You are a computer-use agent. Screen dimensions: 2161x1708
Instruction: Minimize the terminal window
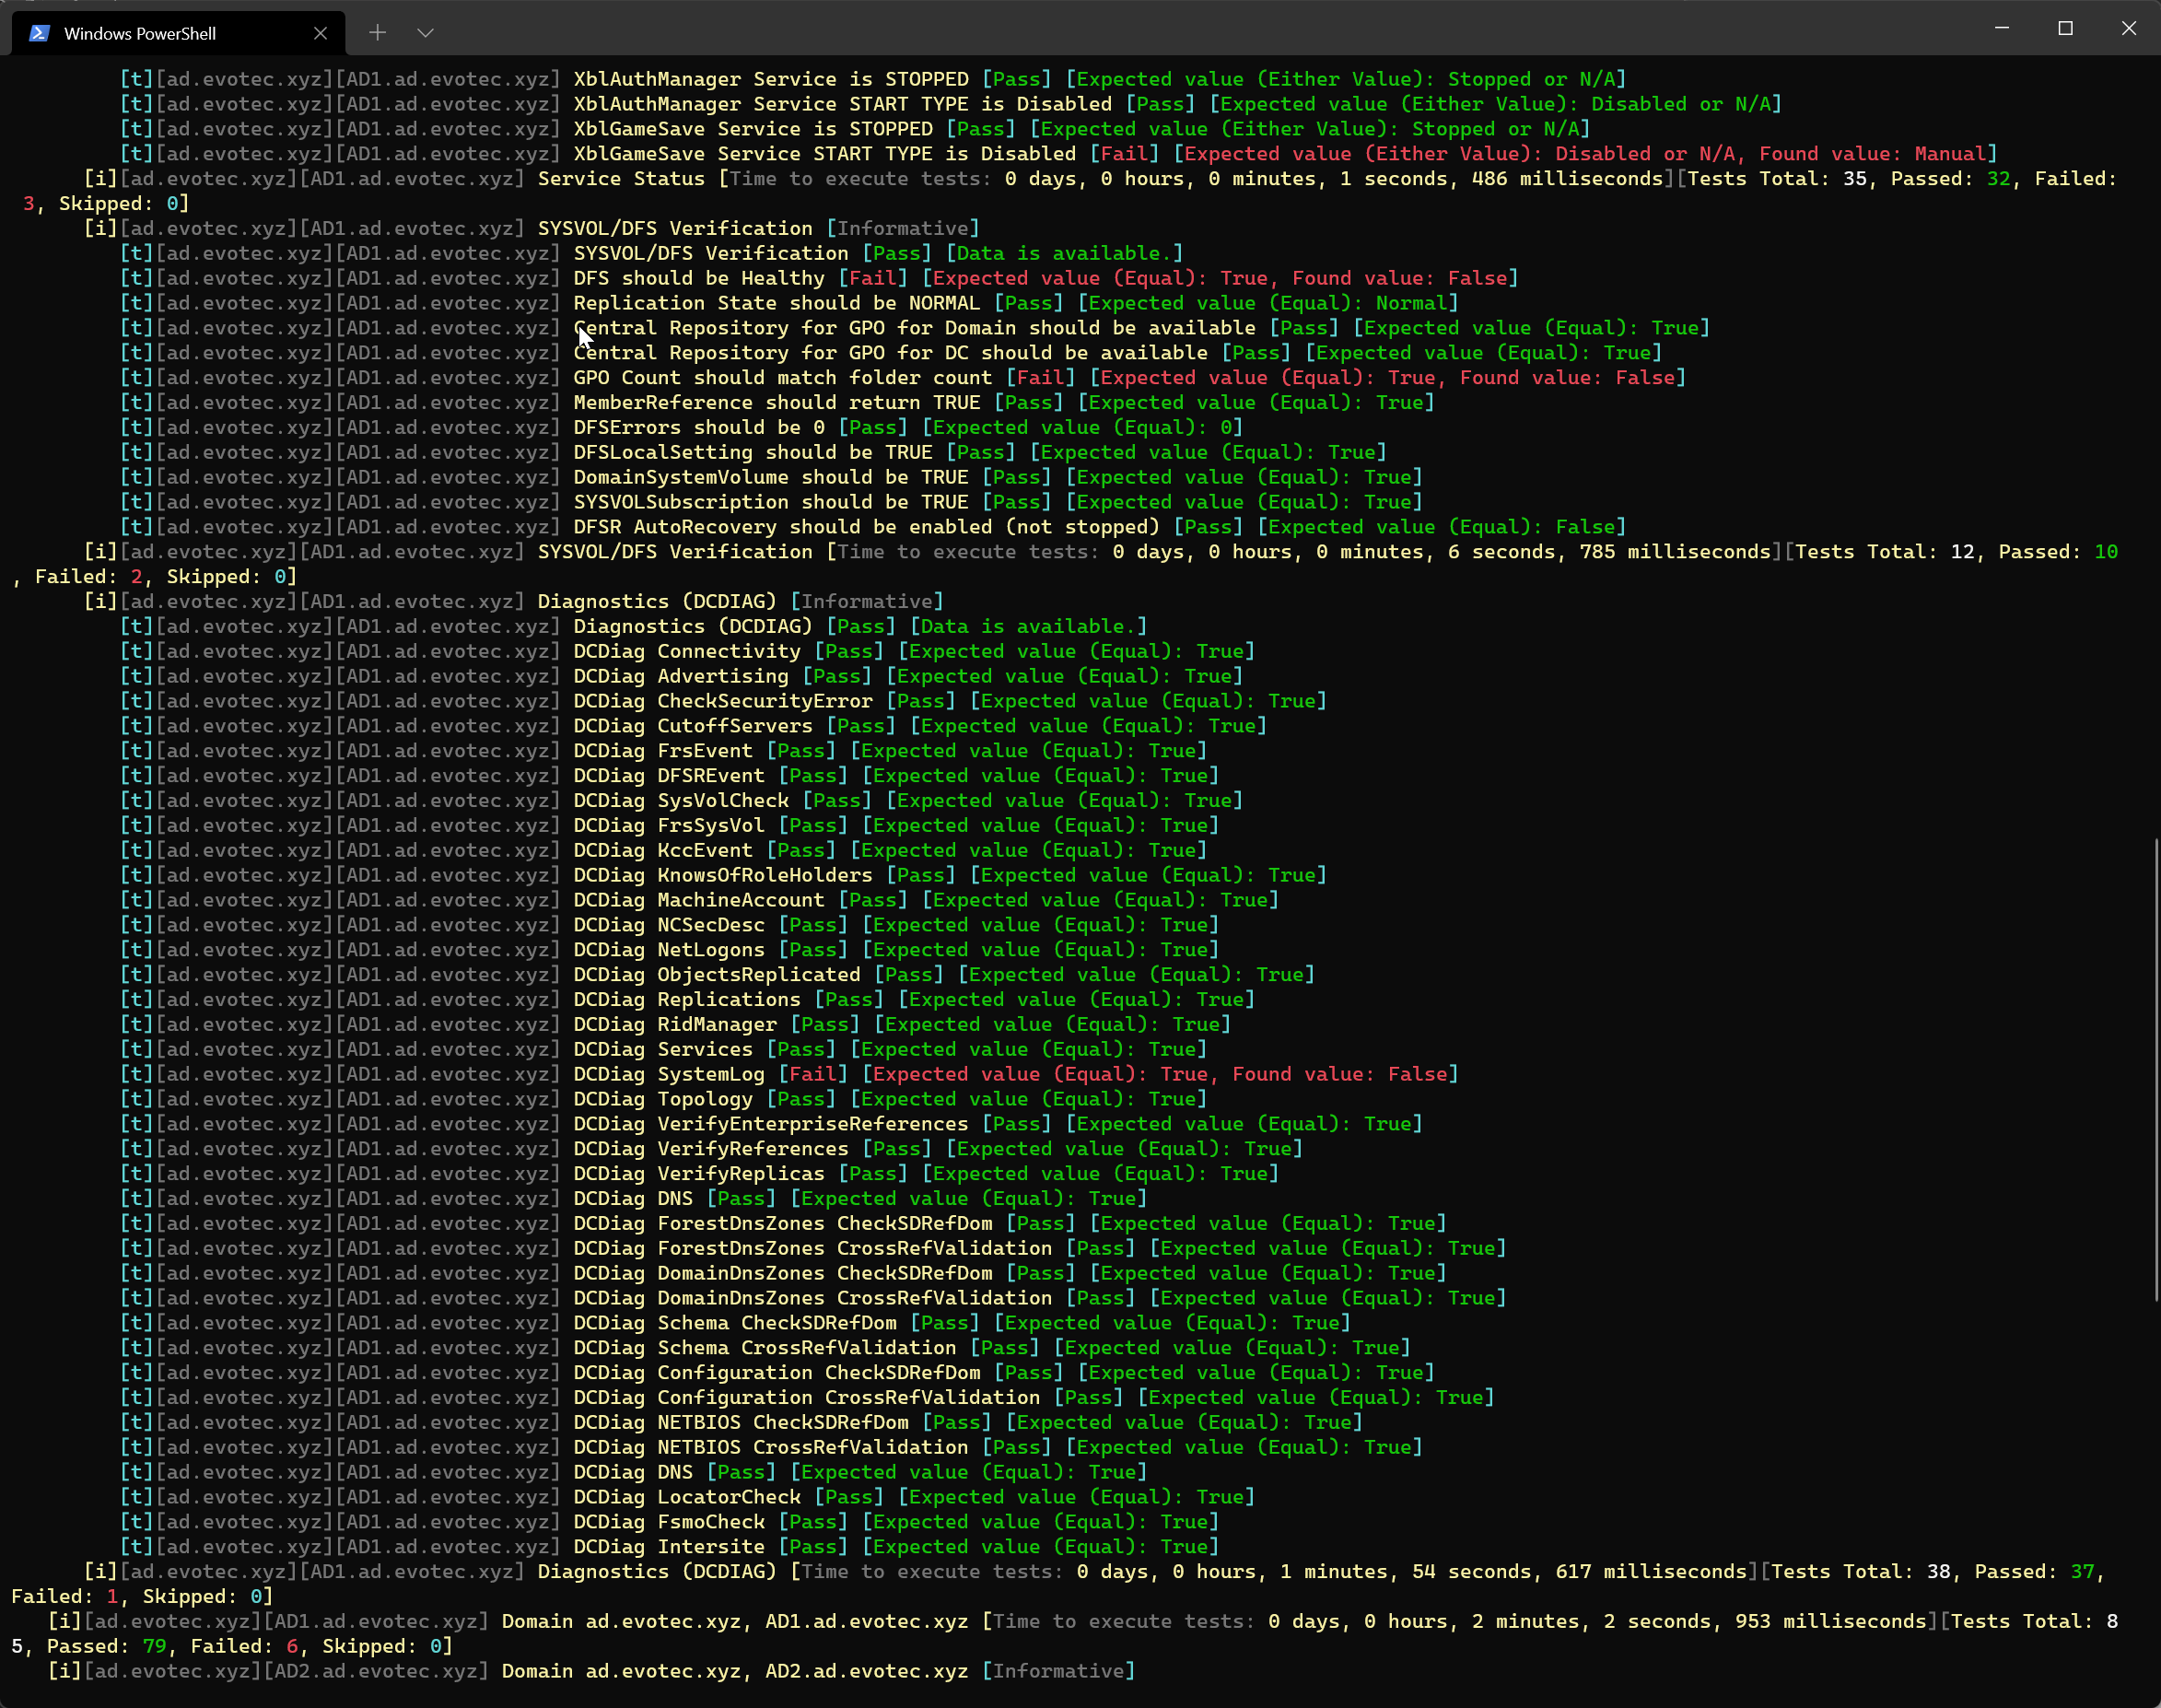click(2001, 28)
